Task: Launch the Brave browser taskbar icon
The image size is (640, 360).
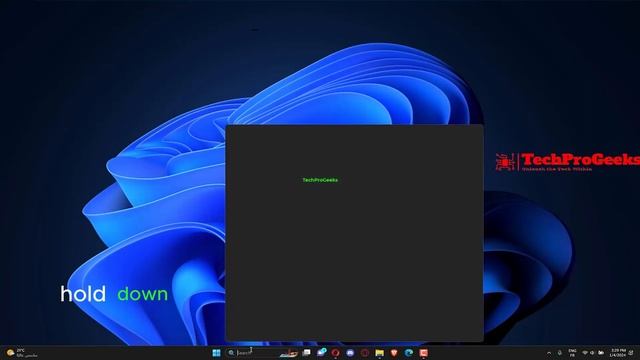Action: 394,353
